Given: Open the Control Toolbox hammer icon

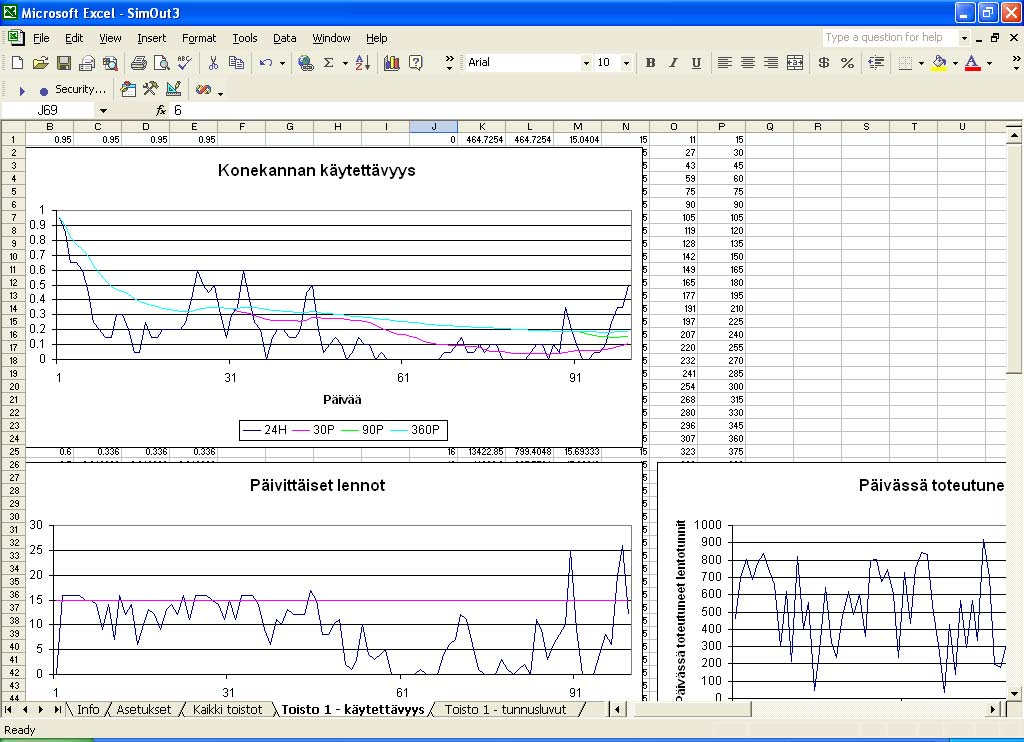Looking at the screenshot, I should point(151,89).
